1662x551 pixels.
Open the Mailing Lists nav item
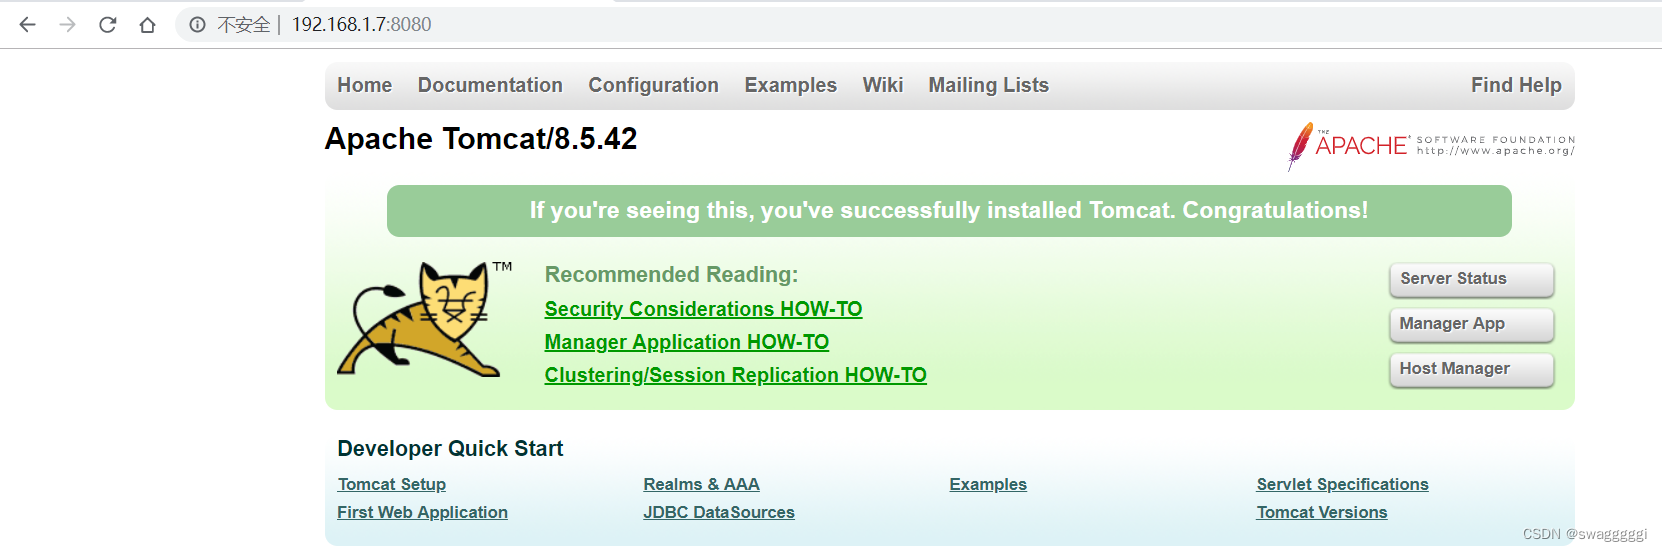coord(988,86)
